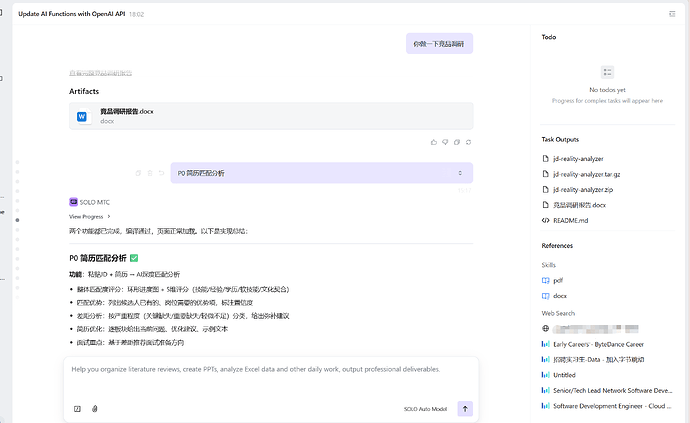This screenshot has height=423, width=690.
Task: Open the Early Careers - ByteDance Career link
Action: (599, 343)
